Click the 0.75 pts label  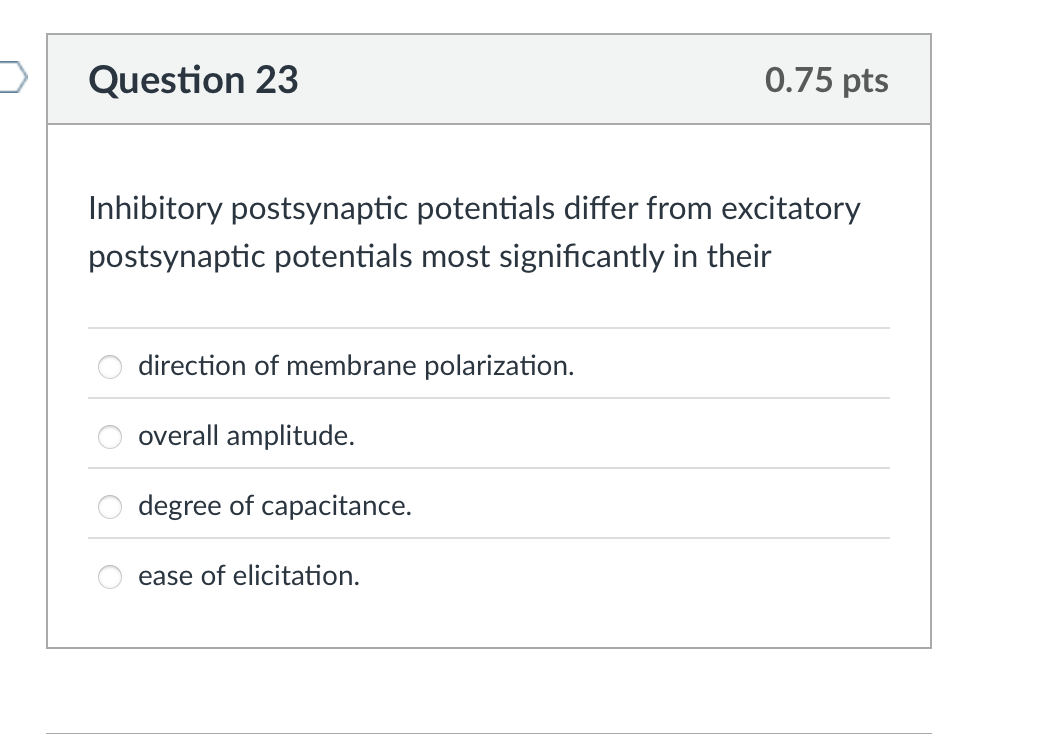825,80
